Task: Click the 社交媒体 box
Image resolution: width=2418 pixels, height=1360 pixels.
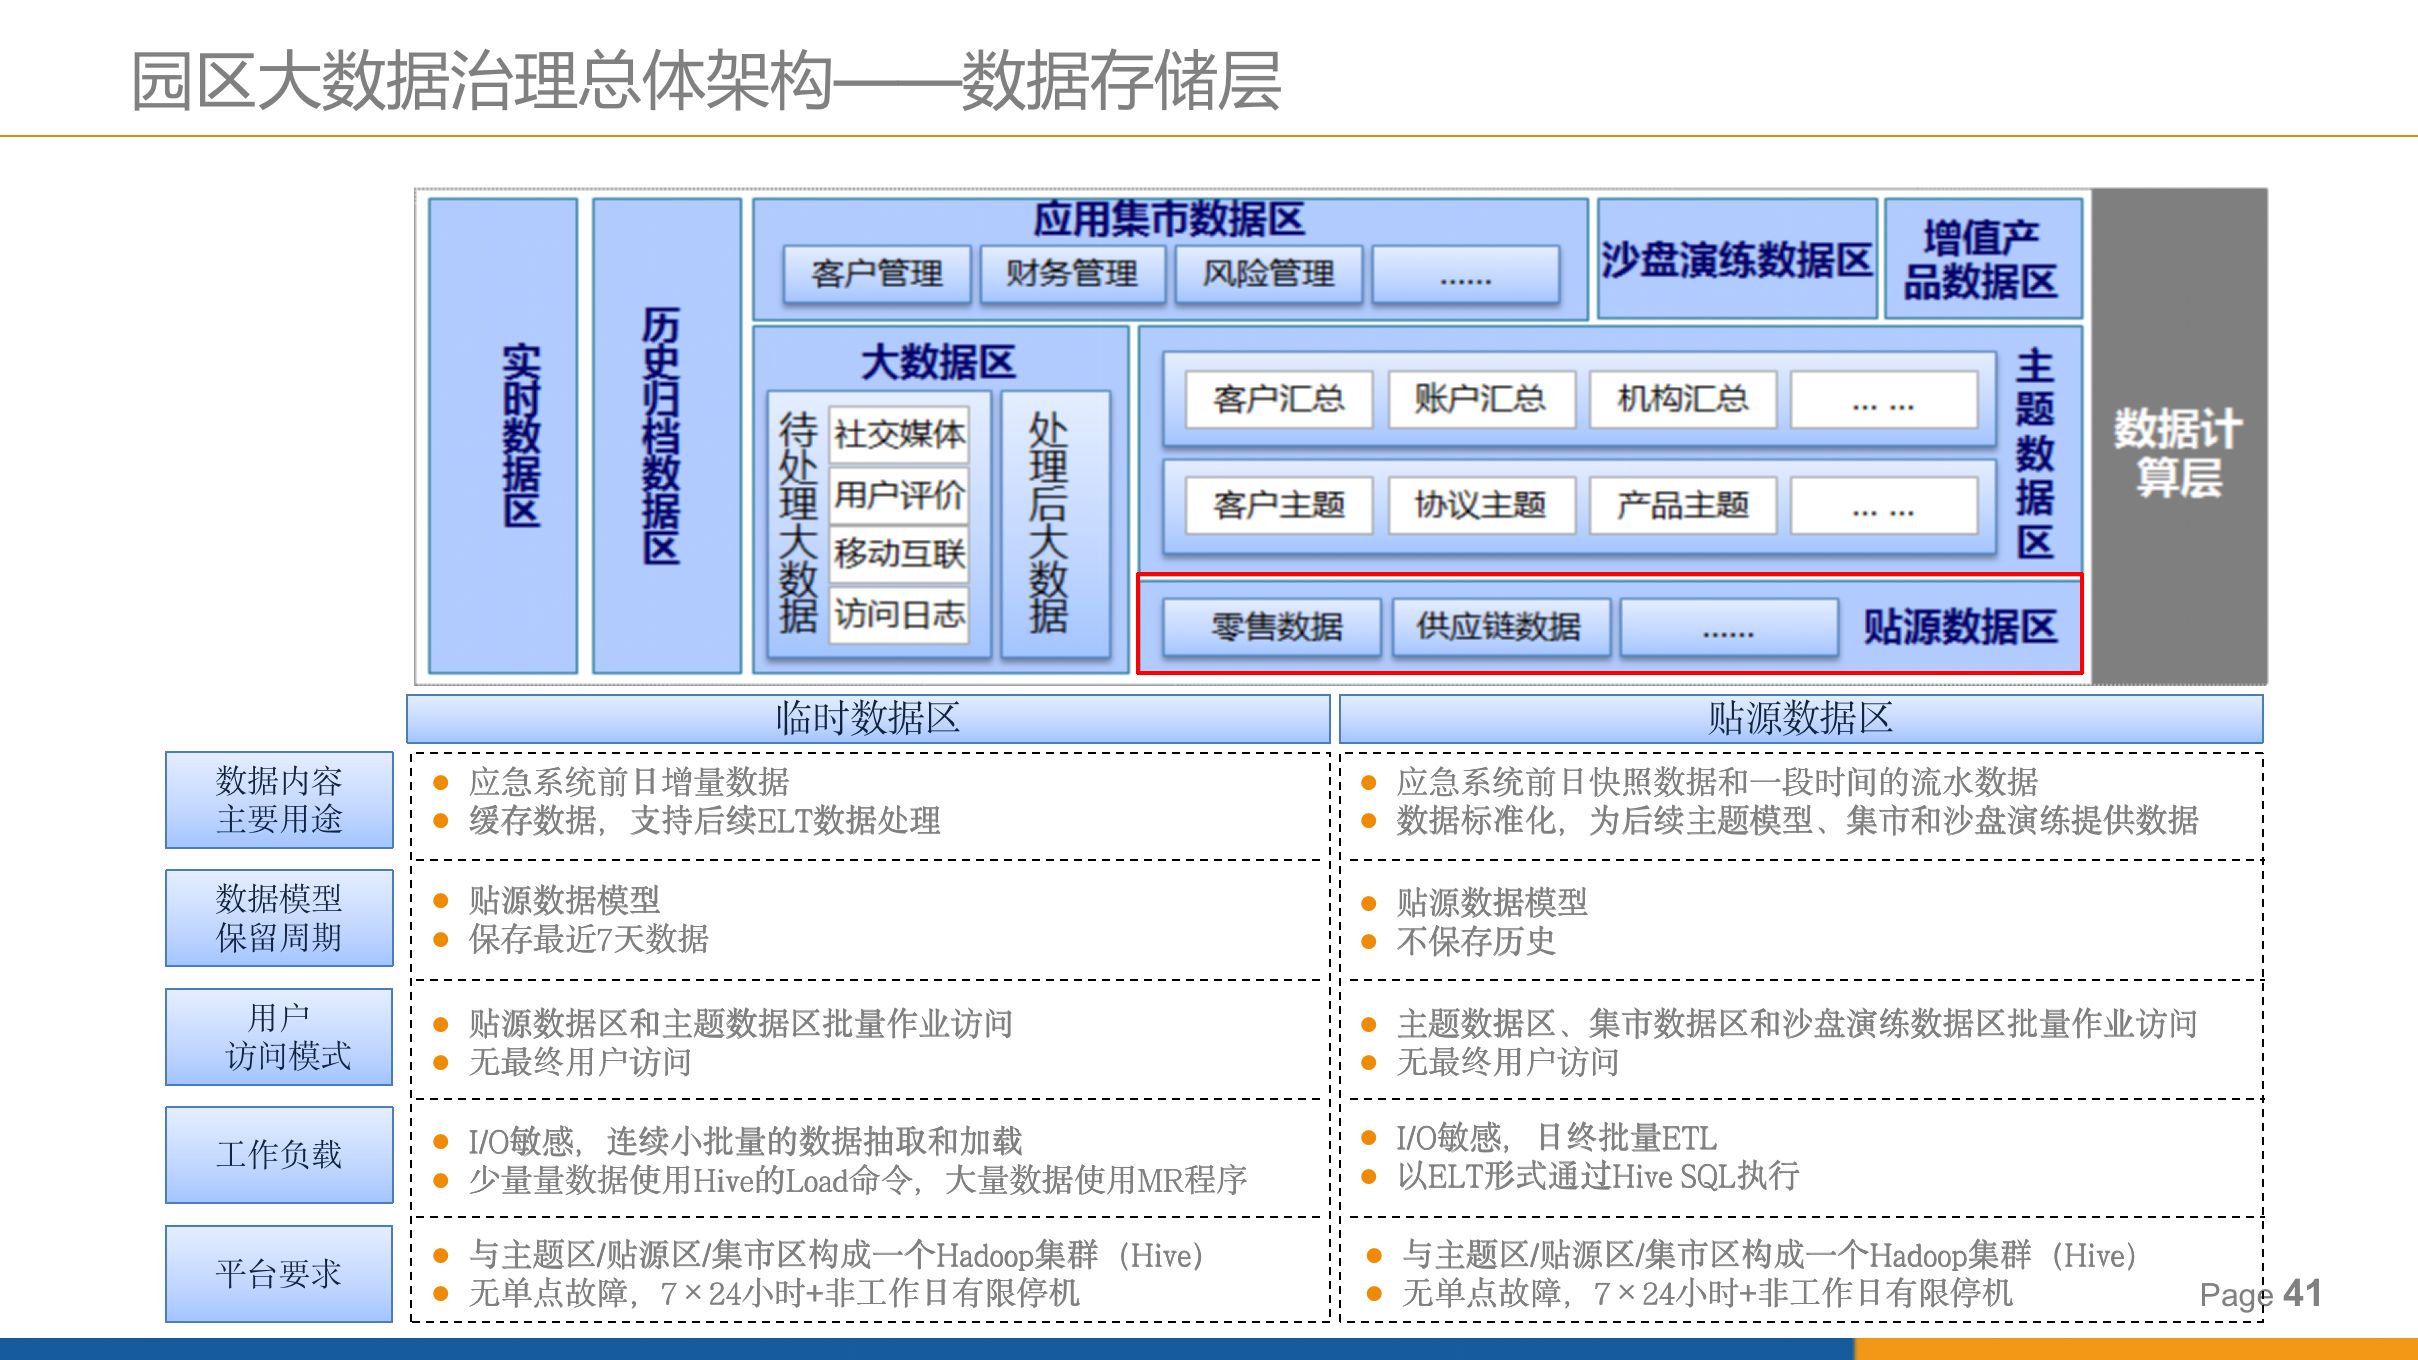Action: pos(899,434)
